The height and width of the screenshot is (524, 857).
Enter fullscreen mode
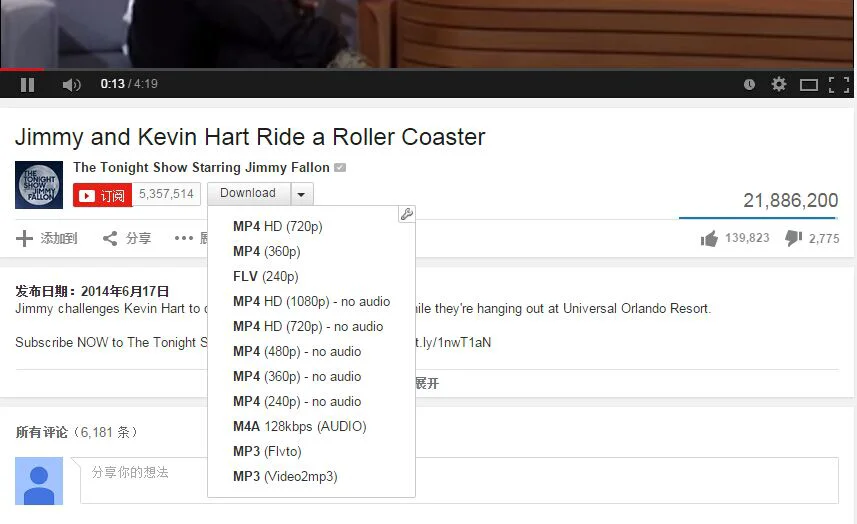[839, 85]
